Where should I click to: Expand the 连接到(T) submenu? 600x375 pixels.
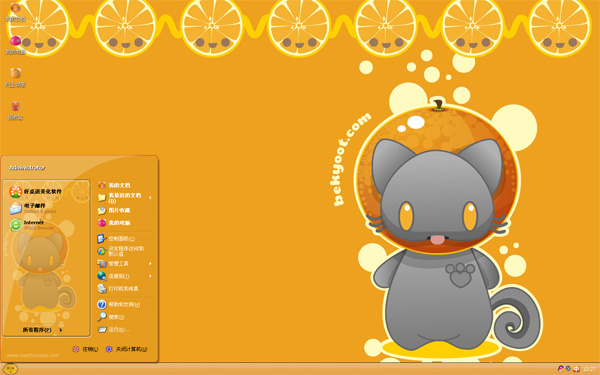[x=125, y=276]
